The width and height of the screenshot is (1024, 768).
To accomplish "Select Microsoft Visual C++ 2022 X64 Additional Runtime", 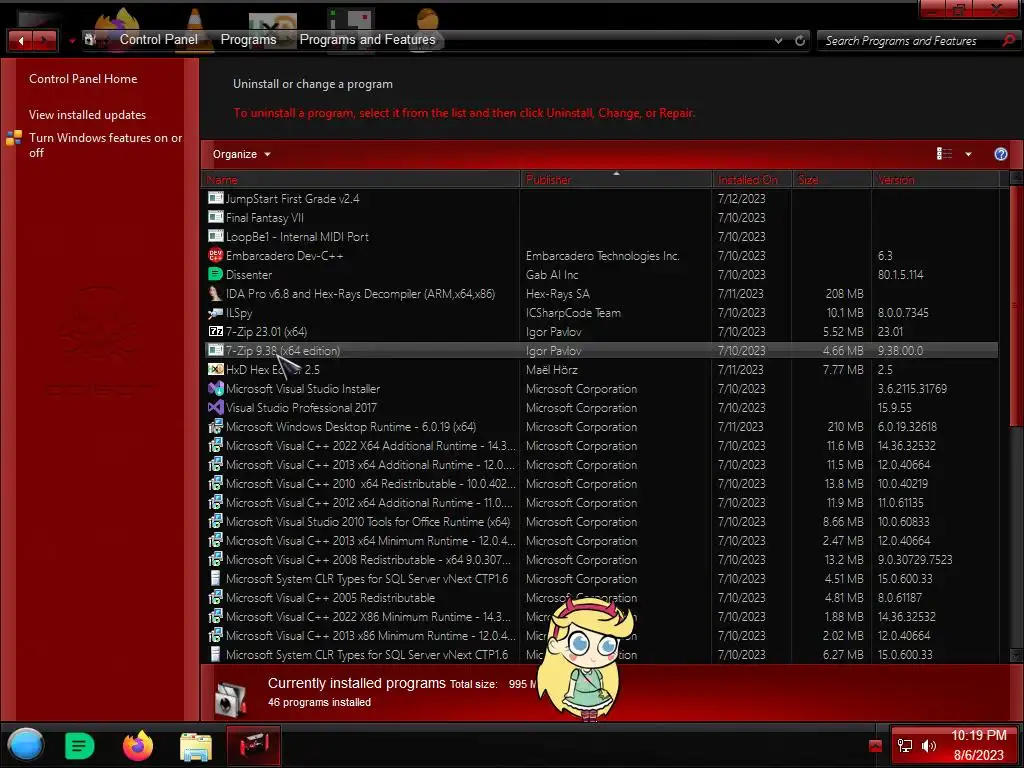I will click(x=600, y=445).
